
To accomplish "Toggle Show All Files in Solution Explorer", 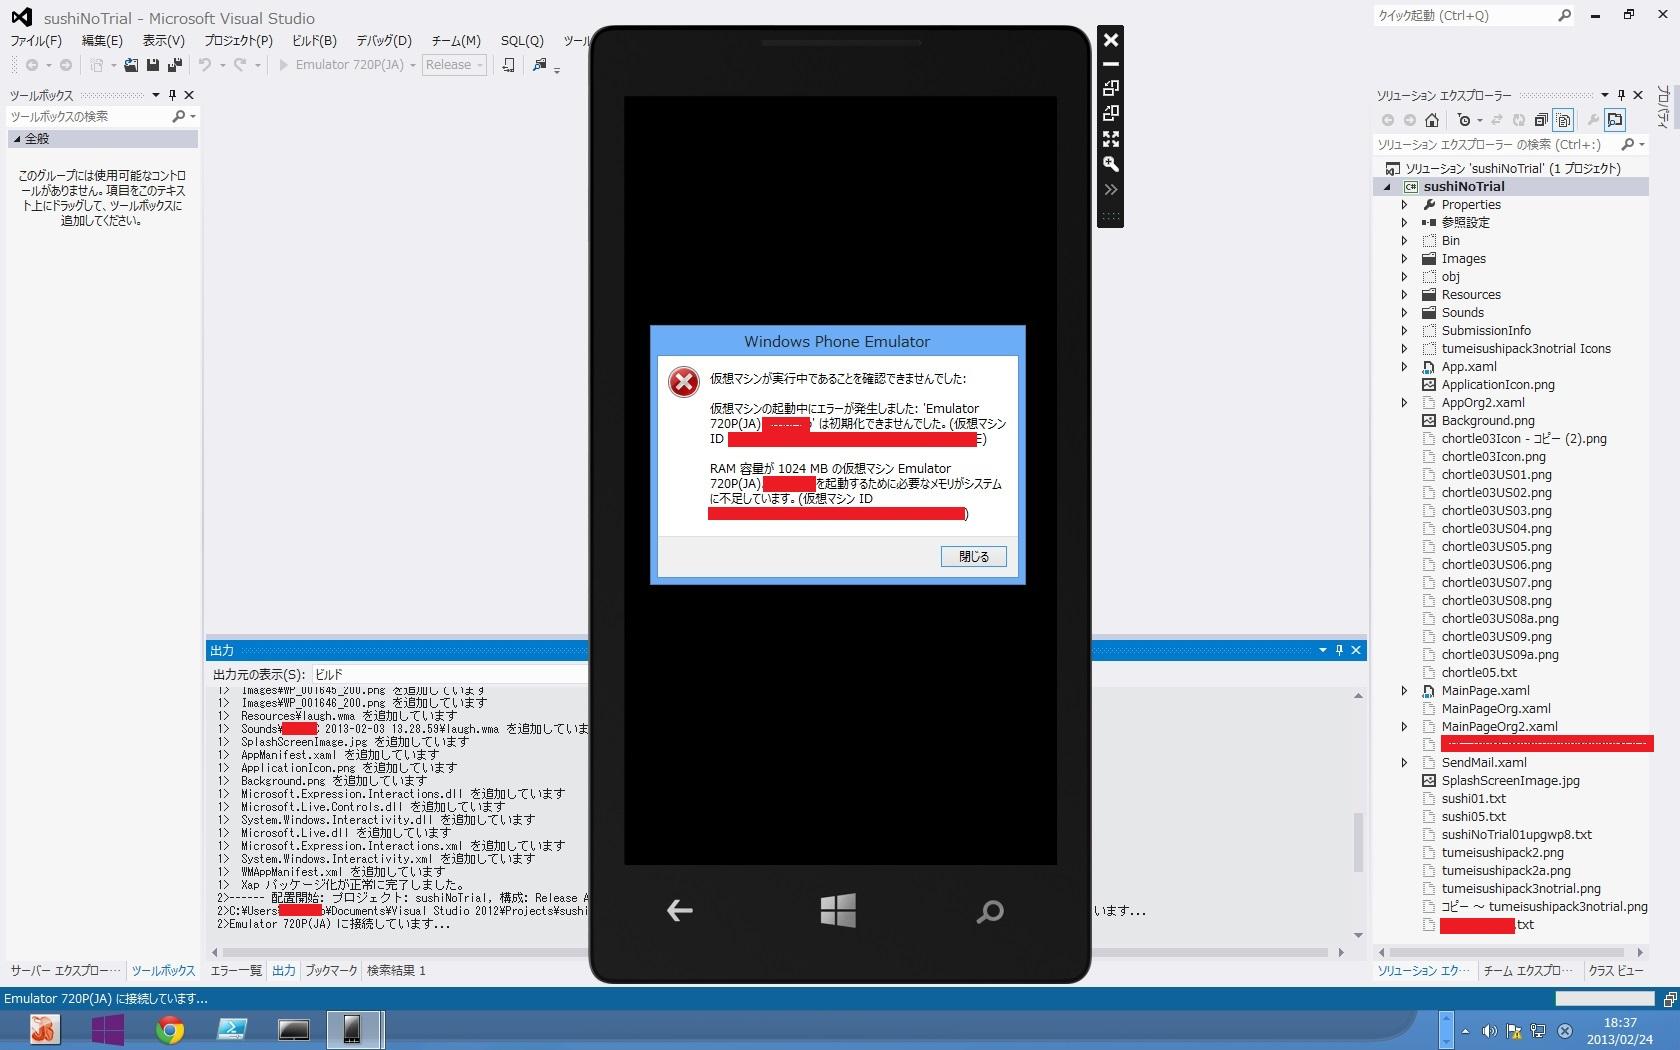I will coord(1563,120).
